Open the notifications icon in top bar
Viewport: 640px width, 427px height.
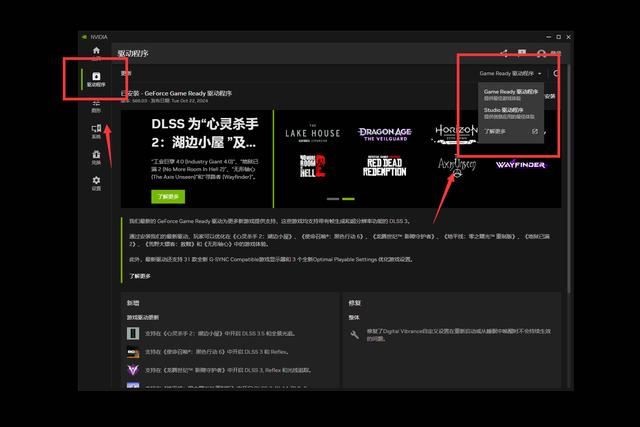[x=522, y=53]
